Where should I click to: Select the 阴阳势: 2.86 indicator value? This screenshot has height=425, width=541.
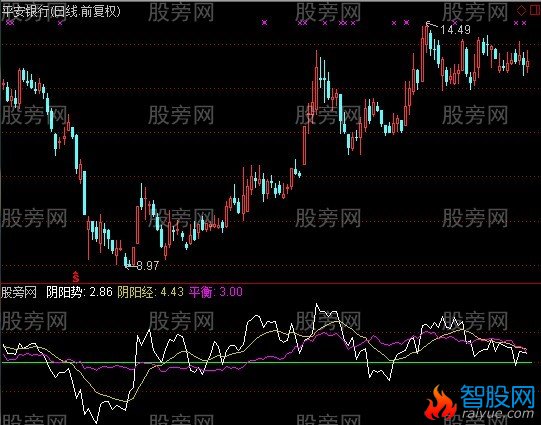pos(79,292)
